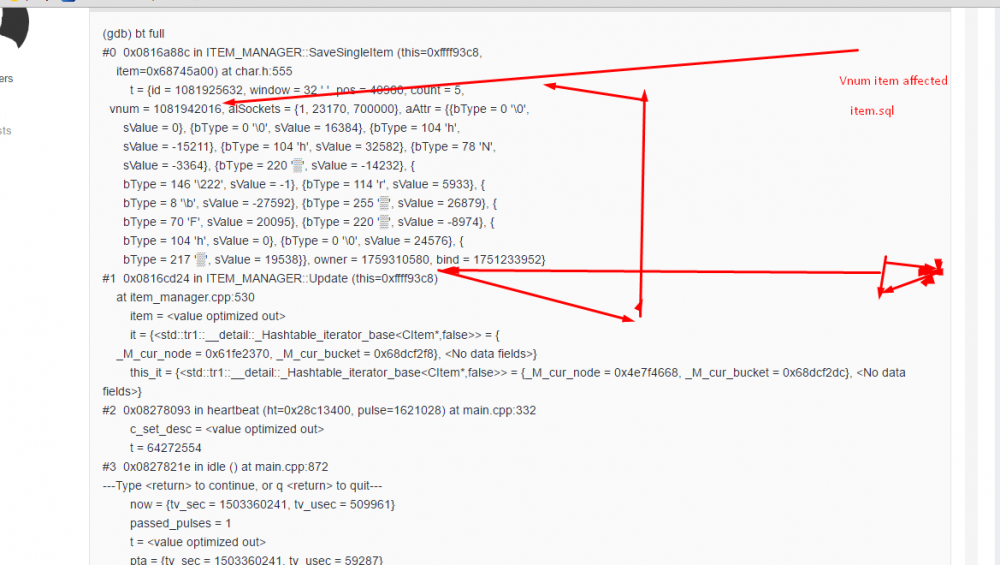Click the line starting "t = {id = 1081925632"

coord(297,90)
